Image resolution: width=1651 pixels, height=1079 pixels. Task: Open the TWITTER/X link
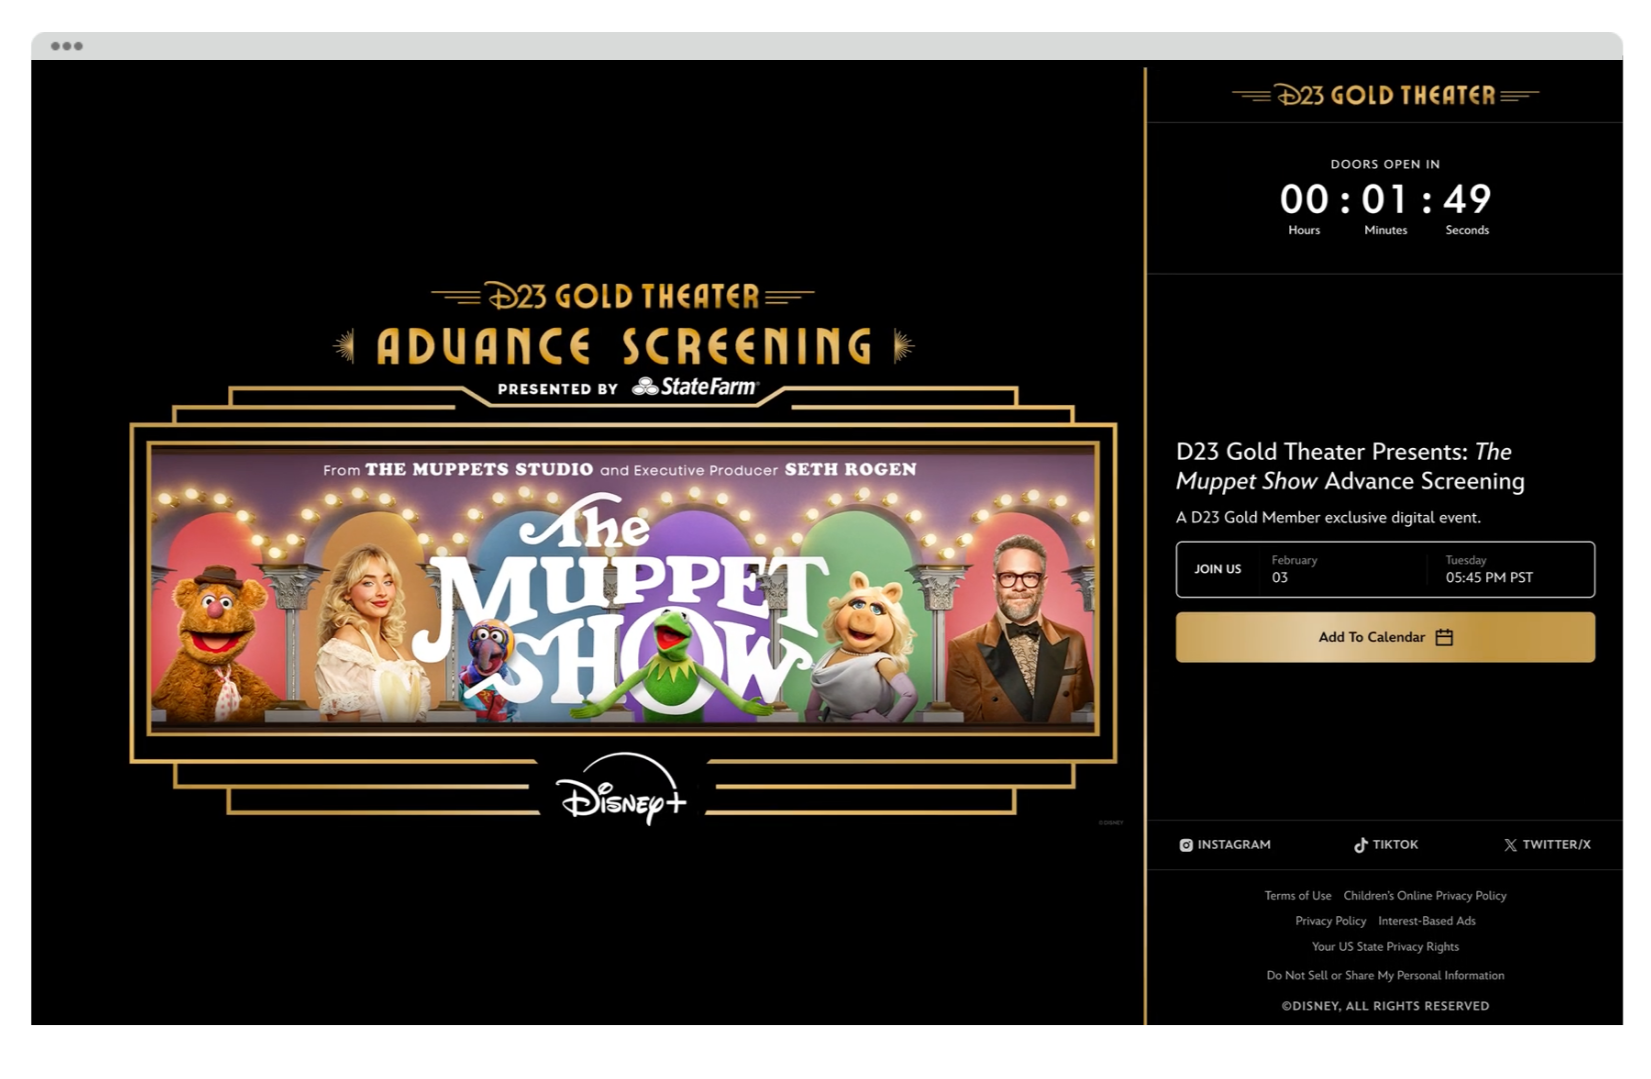[x=1547, y=845]
